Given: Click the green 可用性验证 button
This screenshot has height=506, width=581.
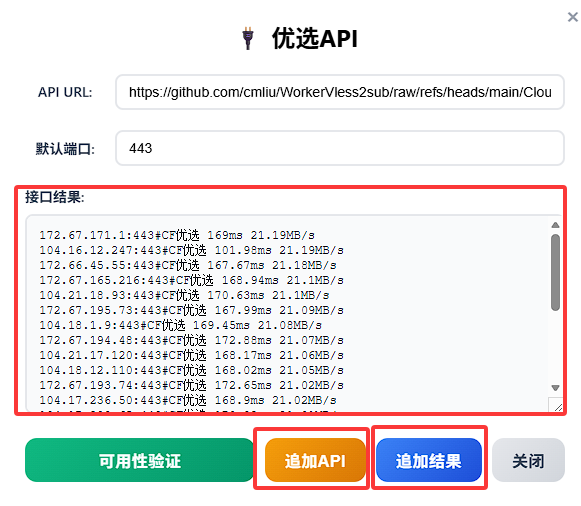Looking at the screenshot, I should click(139, 460).
